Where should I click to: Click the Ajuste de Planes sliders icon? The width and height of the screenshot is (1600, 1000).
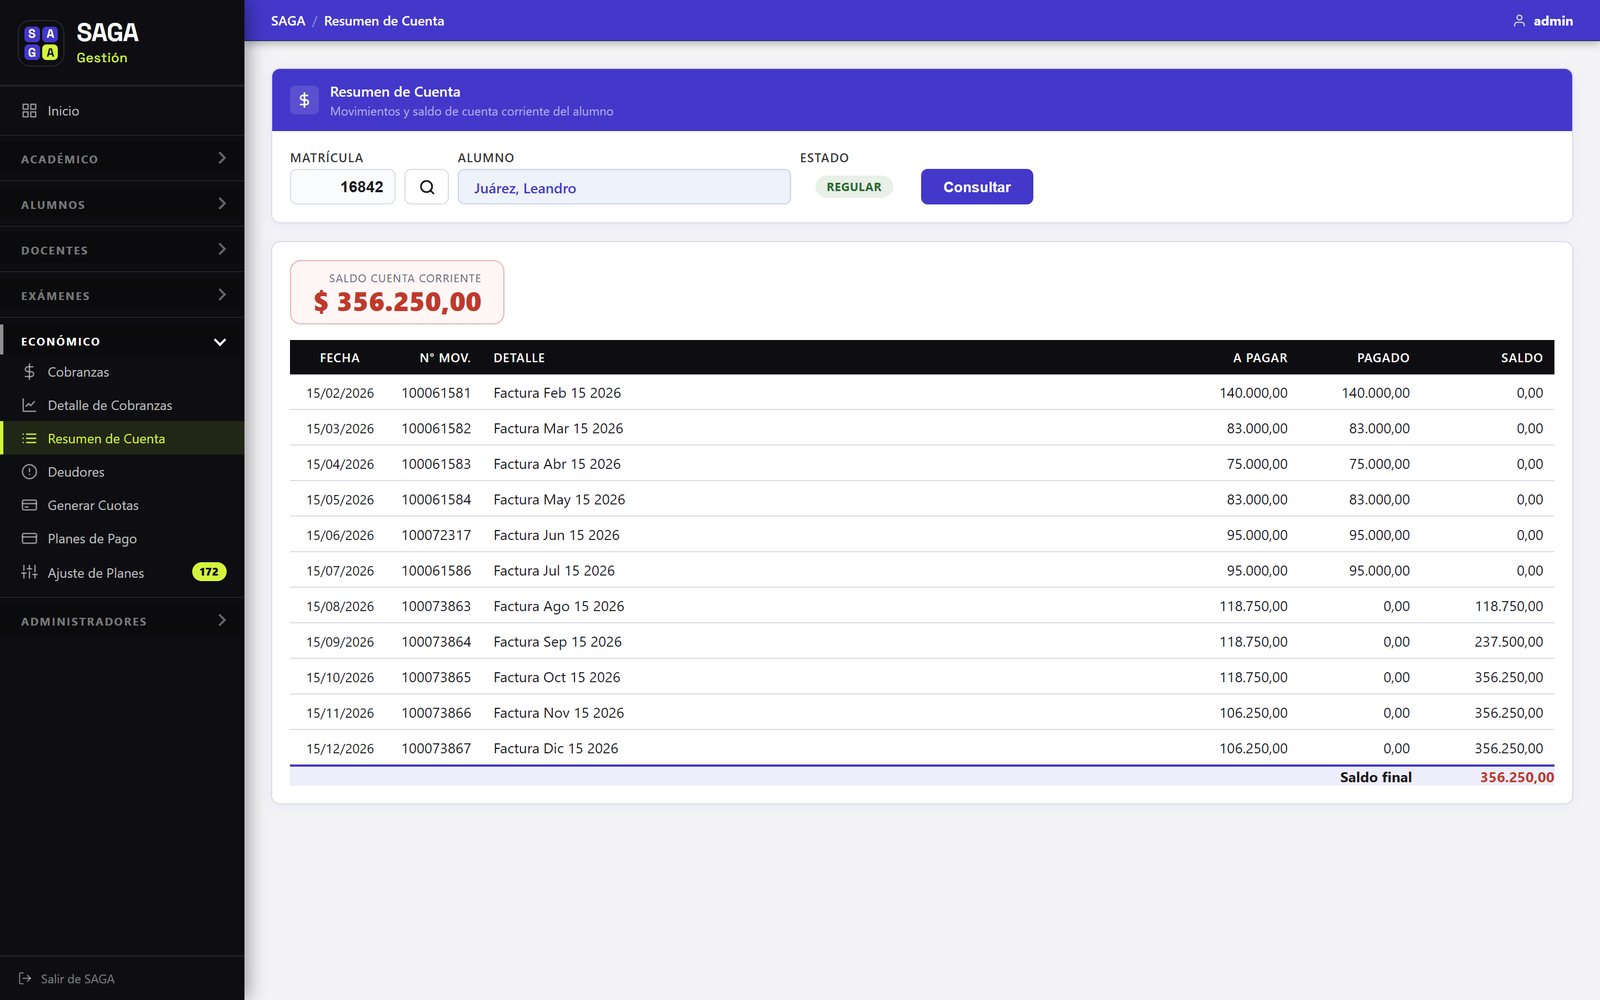pos(29,573)
